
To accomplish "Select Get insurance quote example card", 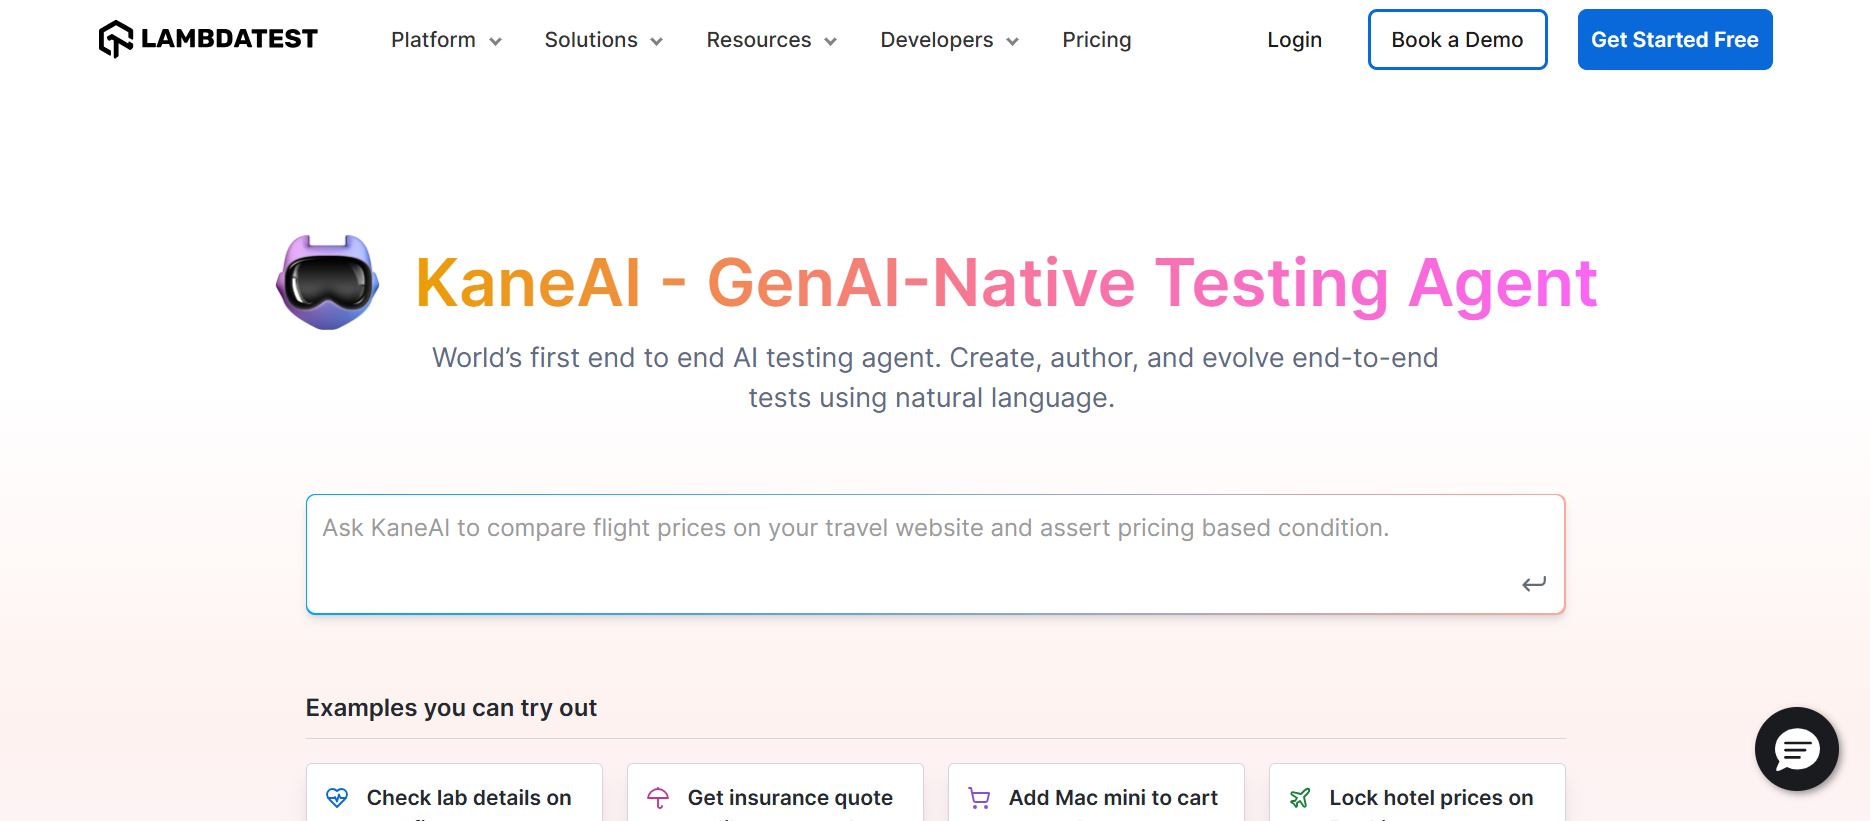I will (x=775, y=793).
